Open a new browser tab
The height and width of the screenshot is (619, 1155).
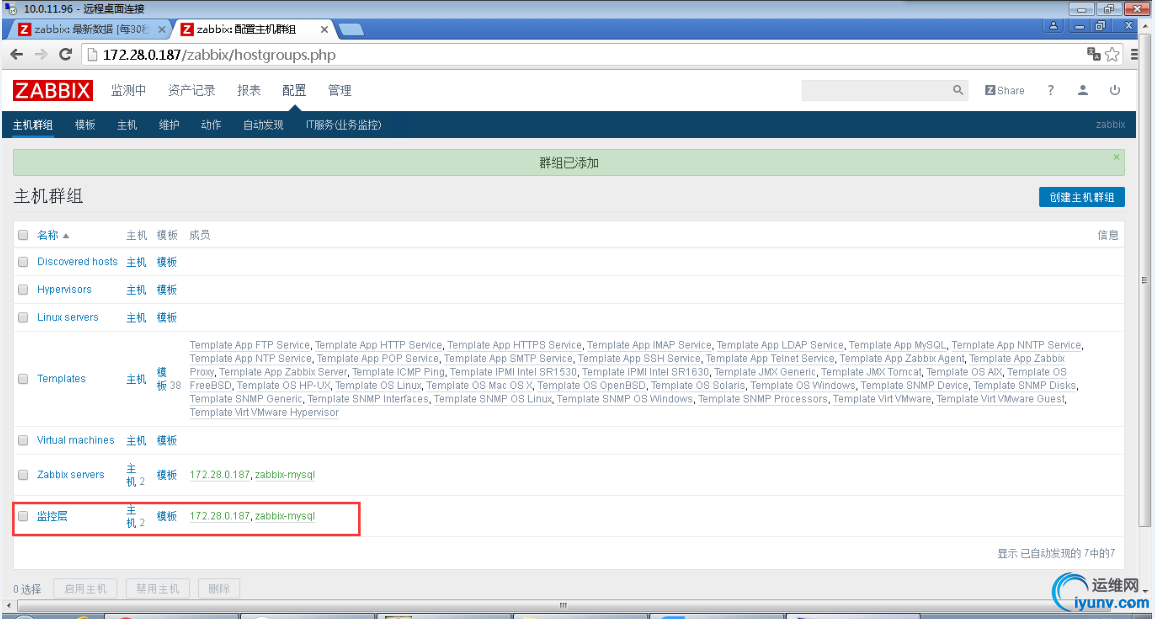click(x=351, y=29)
